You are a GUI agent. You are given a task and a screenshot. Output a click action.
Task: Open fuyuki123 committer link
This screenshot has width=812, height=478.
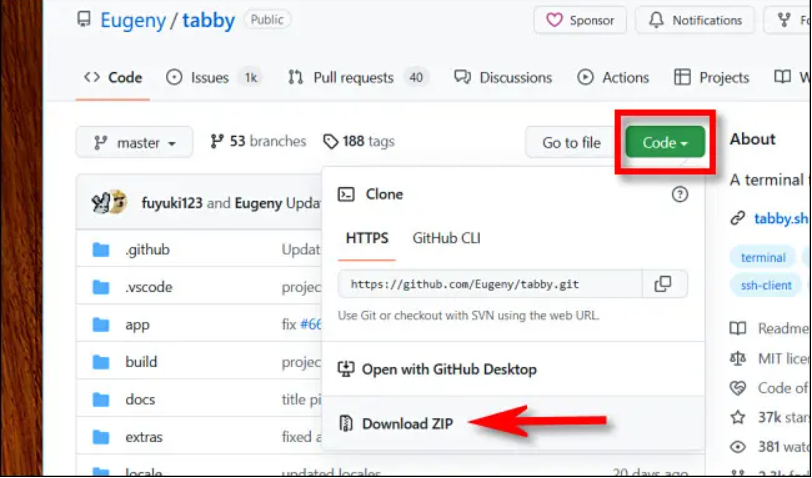pos(172,202)
